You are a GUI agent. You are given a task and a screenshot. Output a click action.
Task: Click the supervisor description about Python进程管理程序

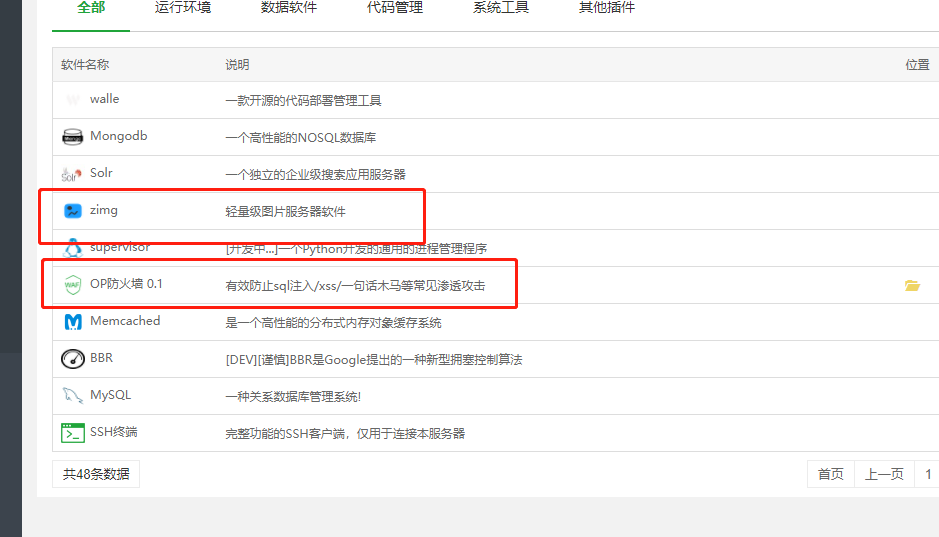(356, 249)
